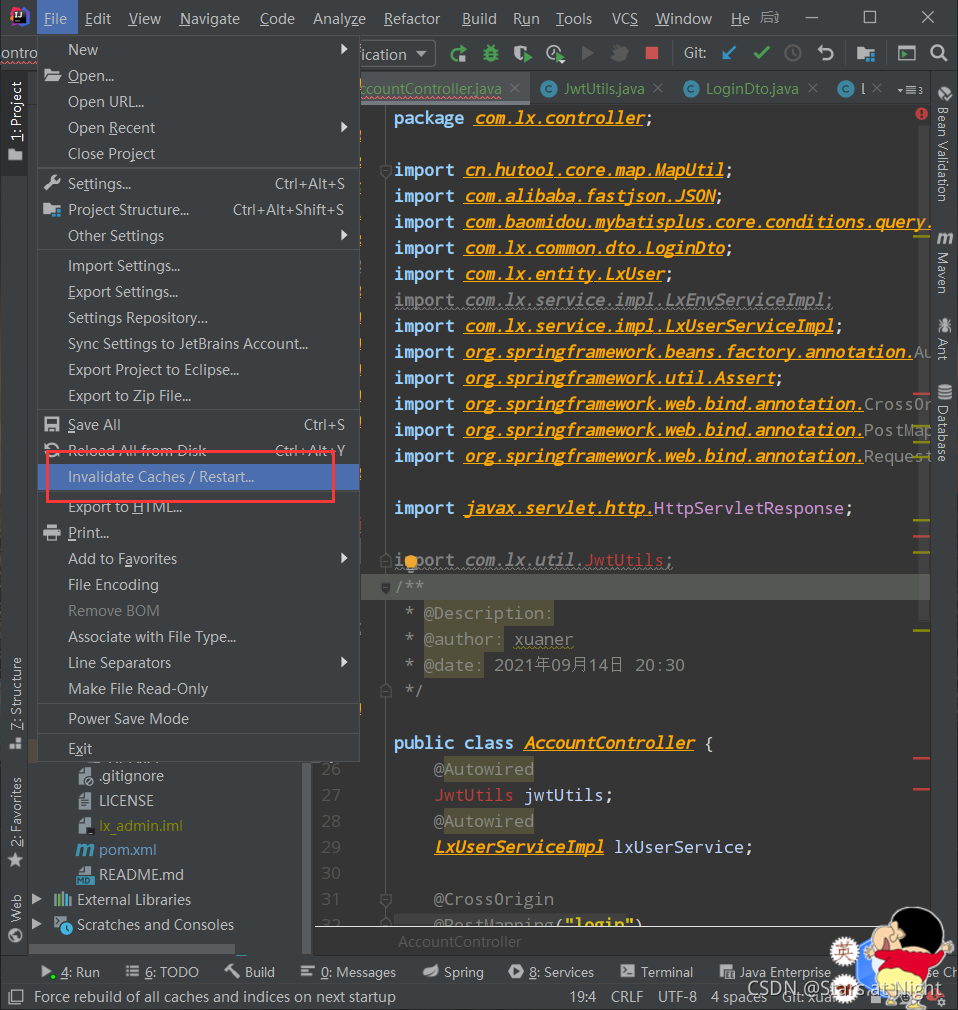The width and height of the screenshot is (958, 1010).
Task: Open Search Everywhere magnifier icon
Action: pos(939,53)
